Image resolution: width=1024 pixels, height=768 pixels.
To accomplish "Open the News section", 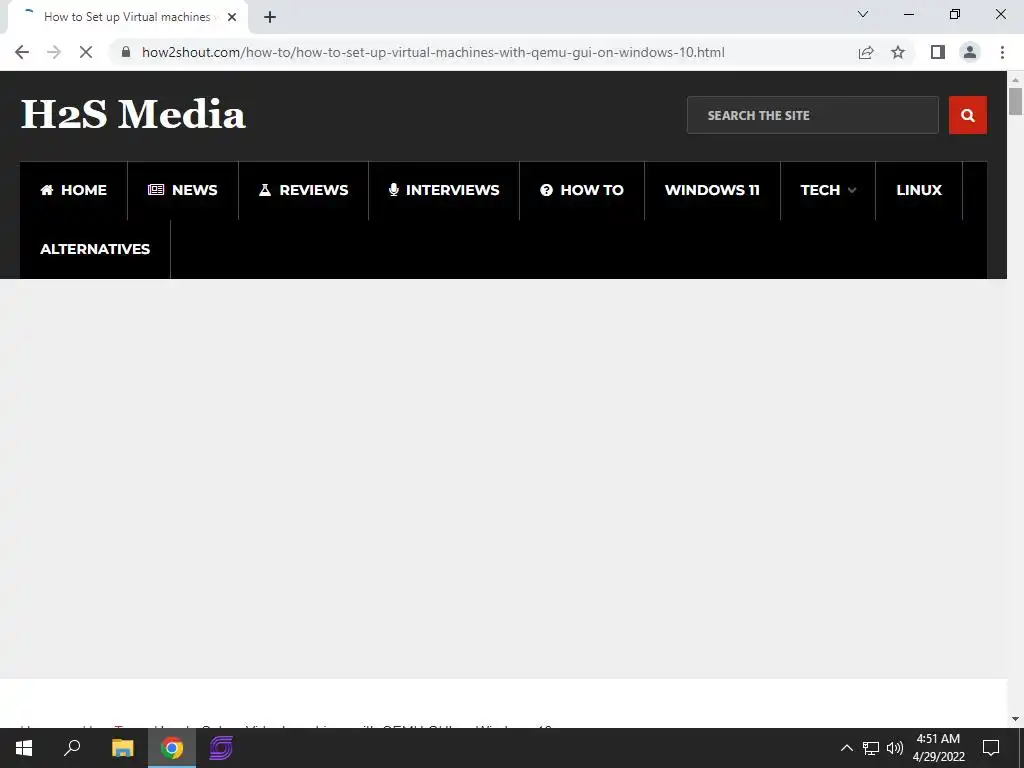I will 183,190.
